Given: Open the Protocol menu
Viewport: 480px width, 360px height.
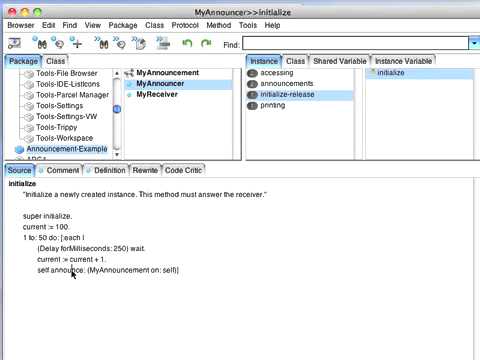Looking at the screenshot, I should pyautogui.click(x=185, y=25).
